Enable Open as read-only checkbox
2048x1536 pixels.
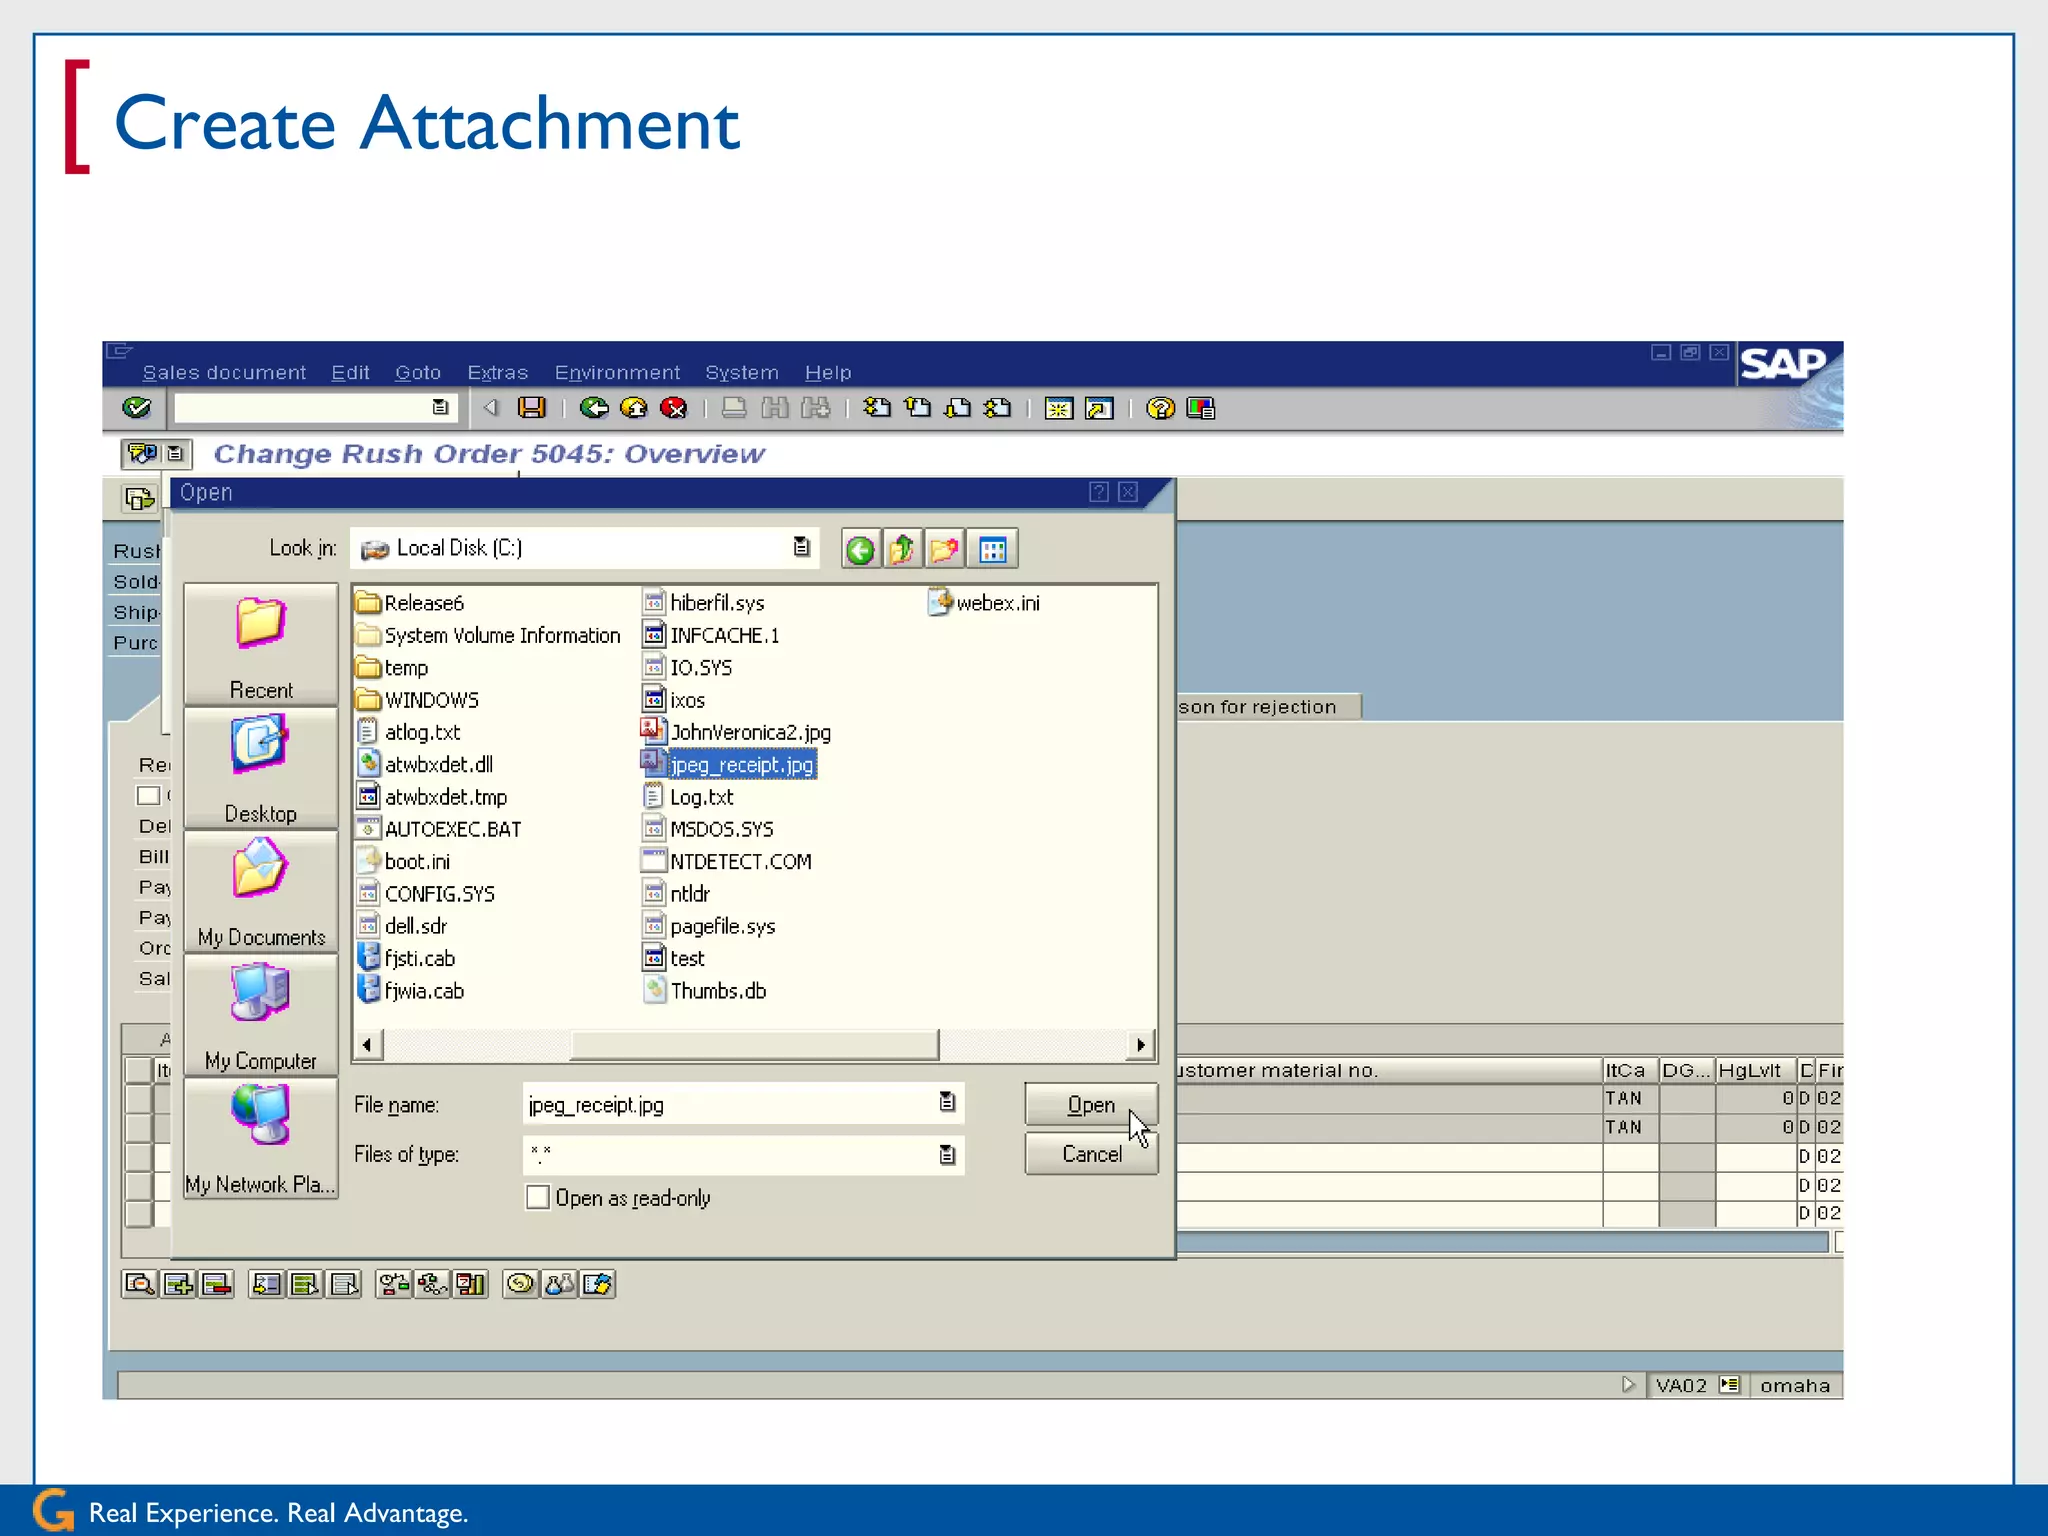click(x=538, y=1198)
